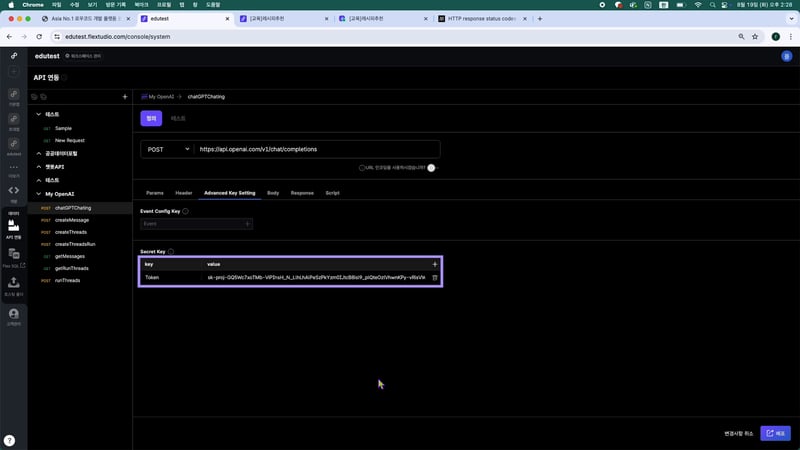Click the Secret Key info icon

[x=171, y=252]
